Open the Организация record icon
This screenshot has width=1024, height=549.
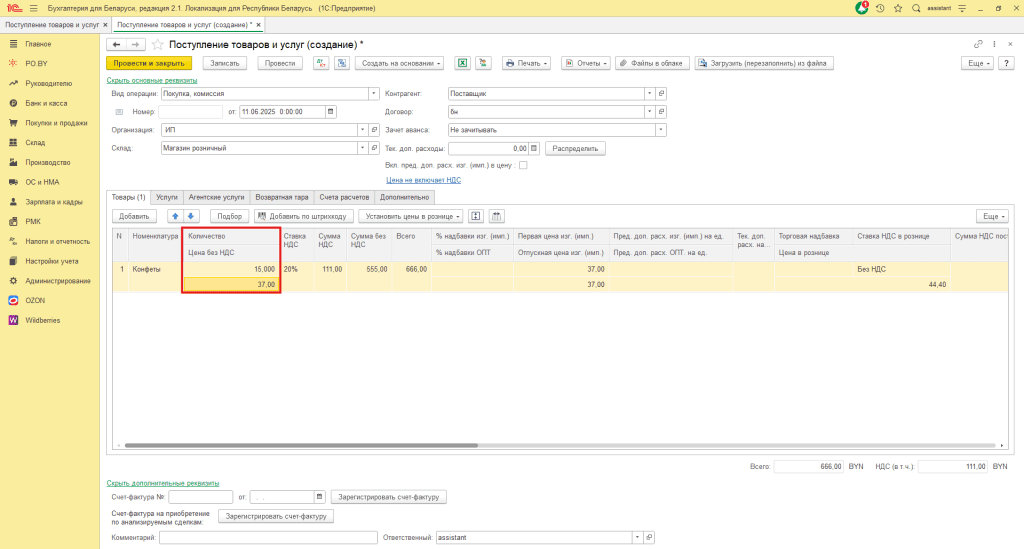(x=374, y=130)
